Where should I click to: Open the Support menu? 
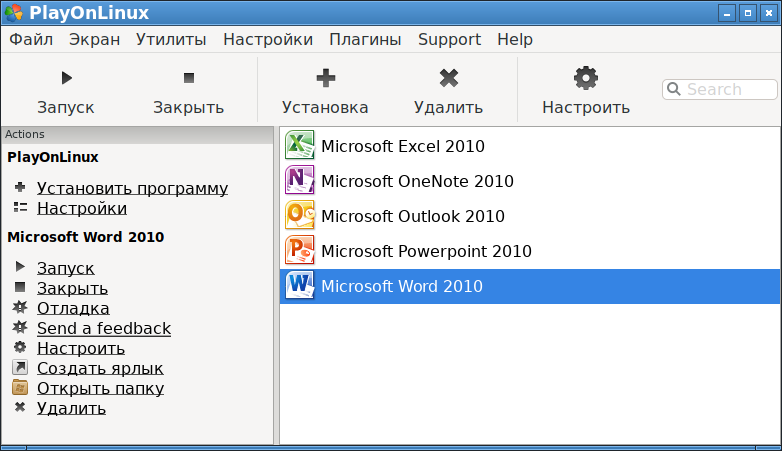pyautogui.click(x=449, y=39)
